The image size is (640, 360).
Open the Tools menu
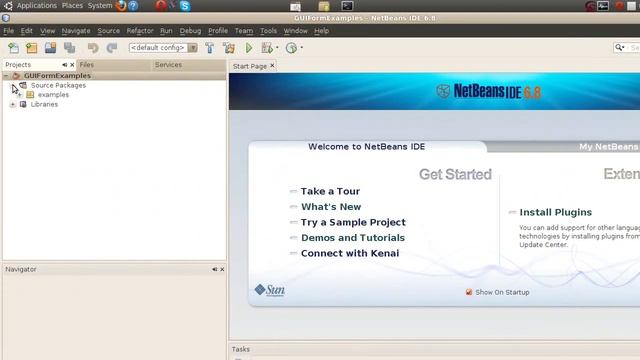click(268, 31)
